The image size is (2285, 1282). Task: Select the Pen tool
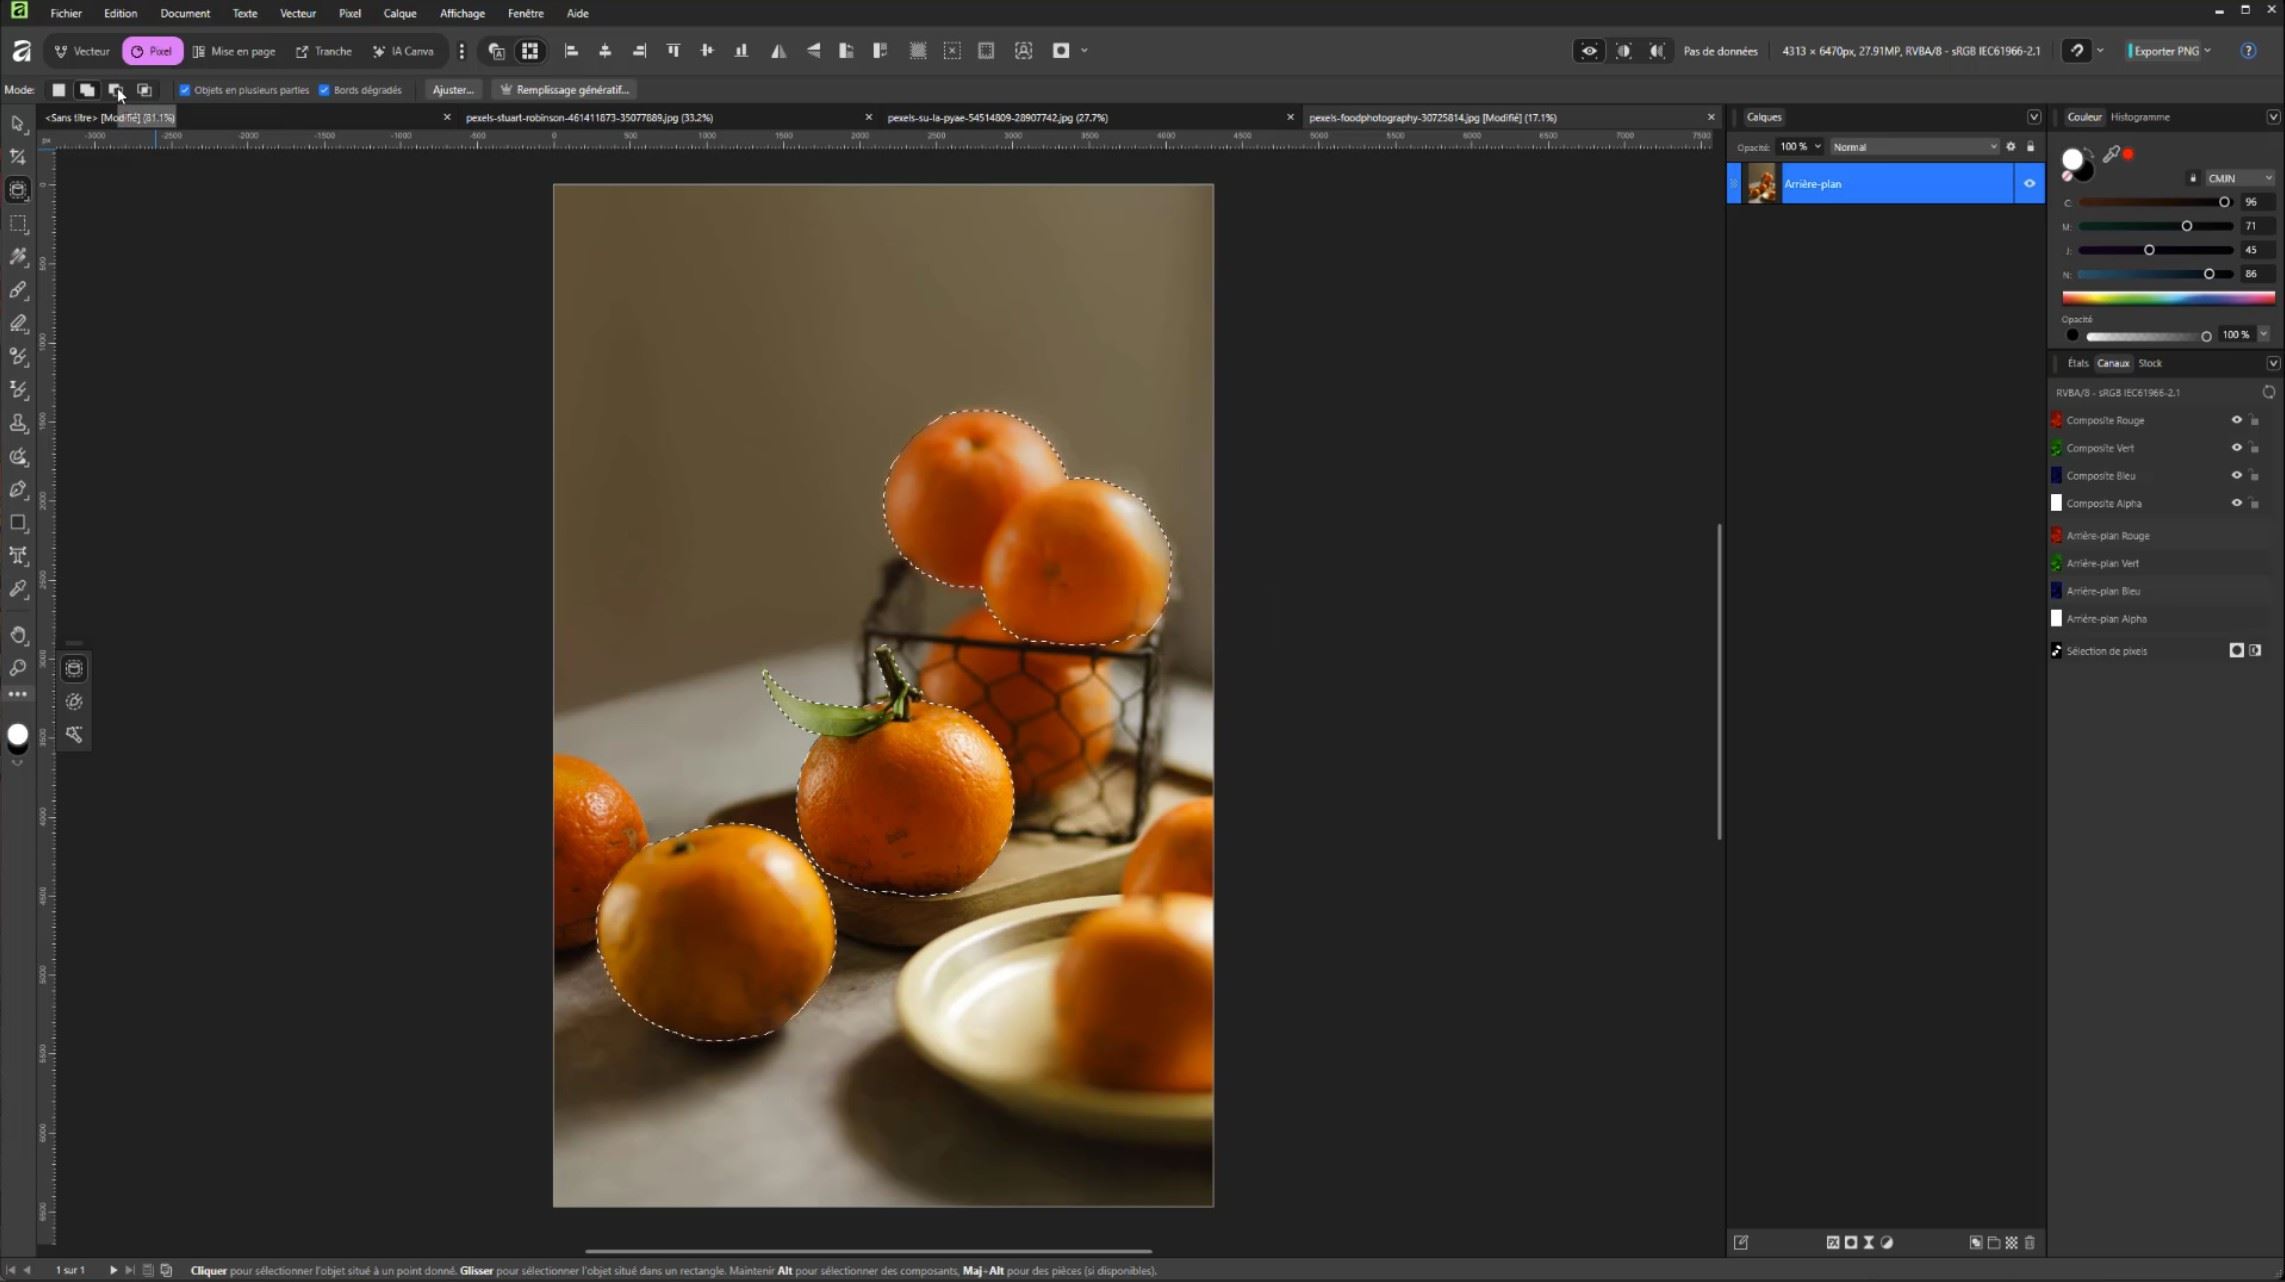[x=18, y=490]
